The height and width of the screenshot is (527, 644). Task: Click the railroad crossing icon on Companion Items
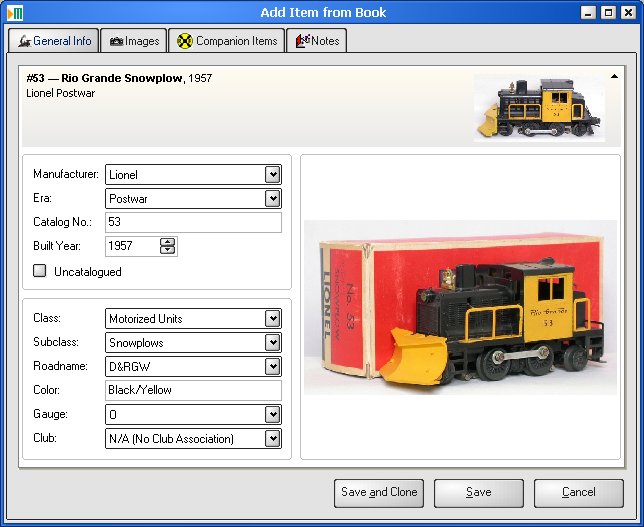[185, 41]
